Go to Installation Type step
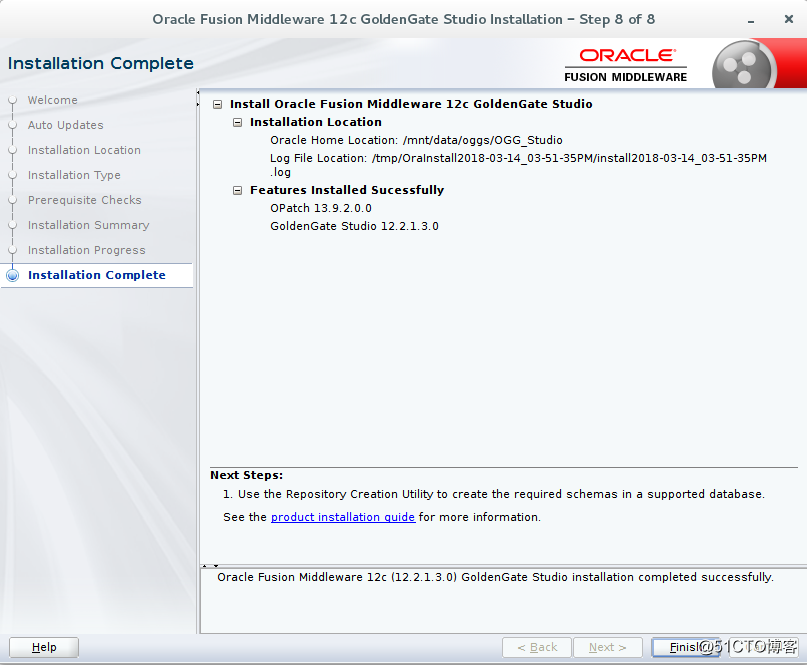This screenshot has height=665, width=807. [74, 175]
